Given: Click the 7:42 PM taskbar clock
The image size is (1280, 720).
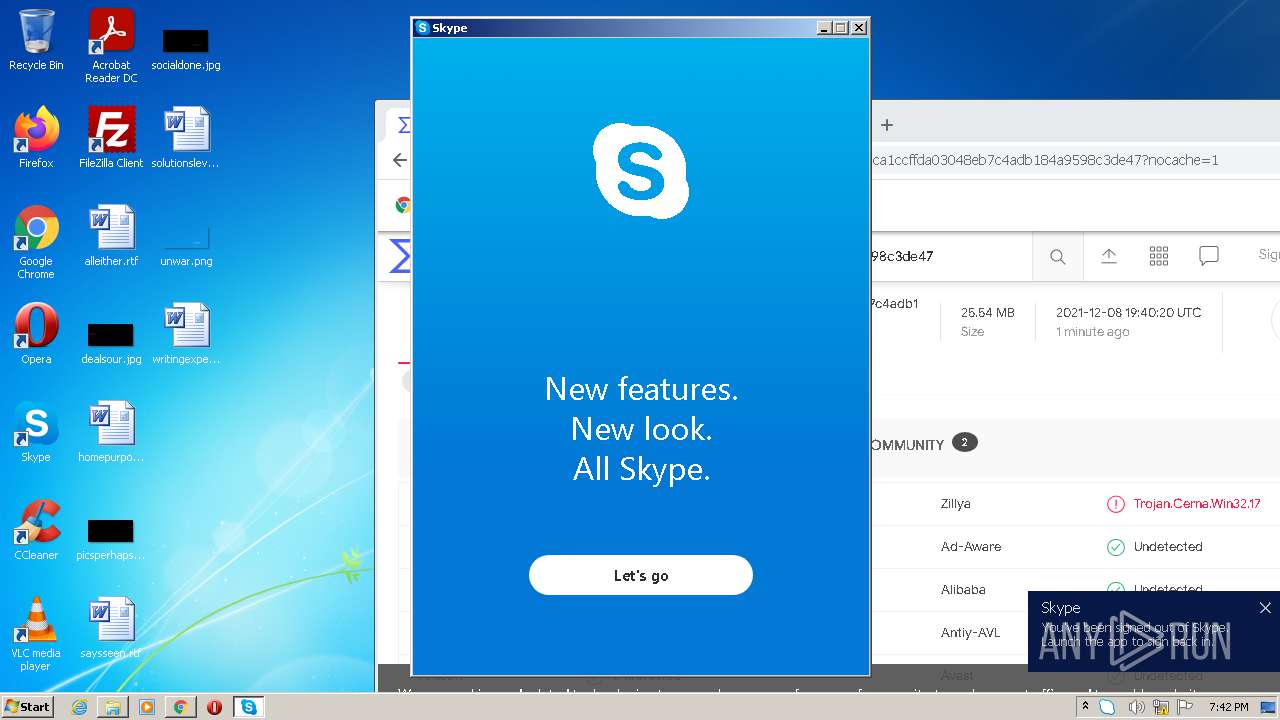Looking at the screenshot, I should coord(1228,707).
